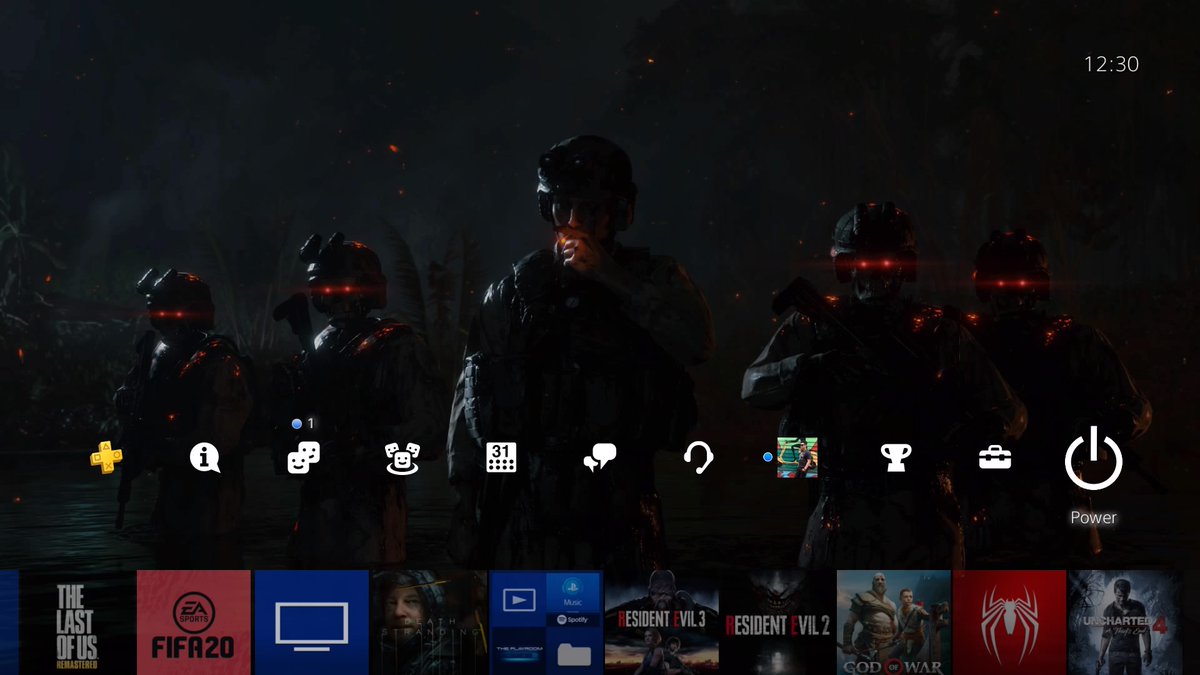The width and height of the screenshot is (1200, 675).
Task: Open the Friends icon
Action: pyautogui.click(x=402, y=458)
